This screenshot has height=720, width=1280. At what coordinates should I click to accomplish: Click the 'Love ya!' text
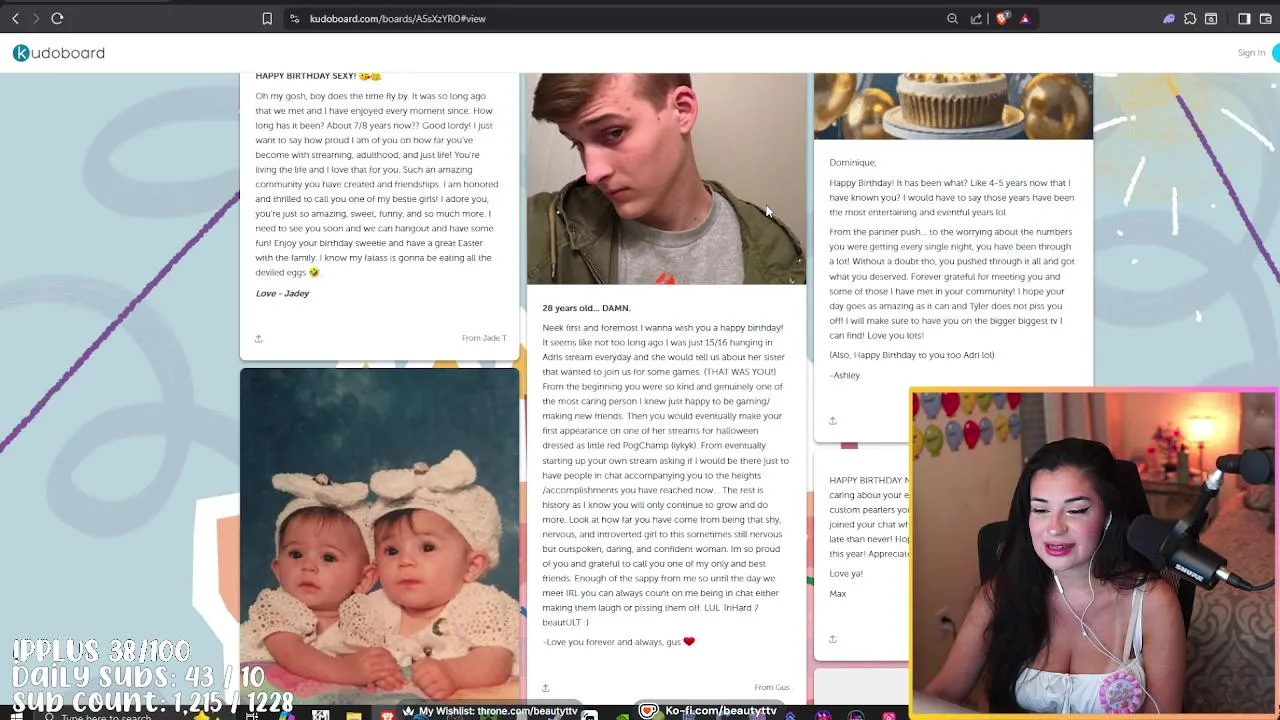(x=846, y=574)
